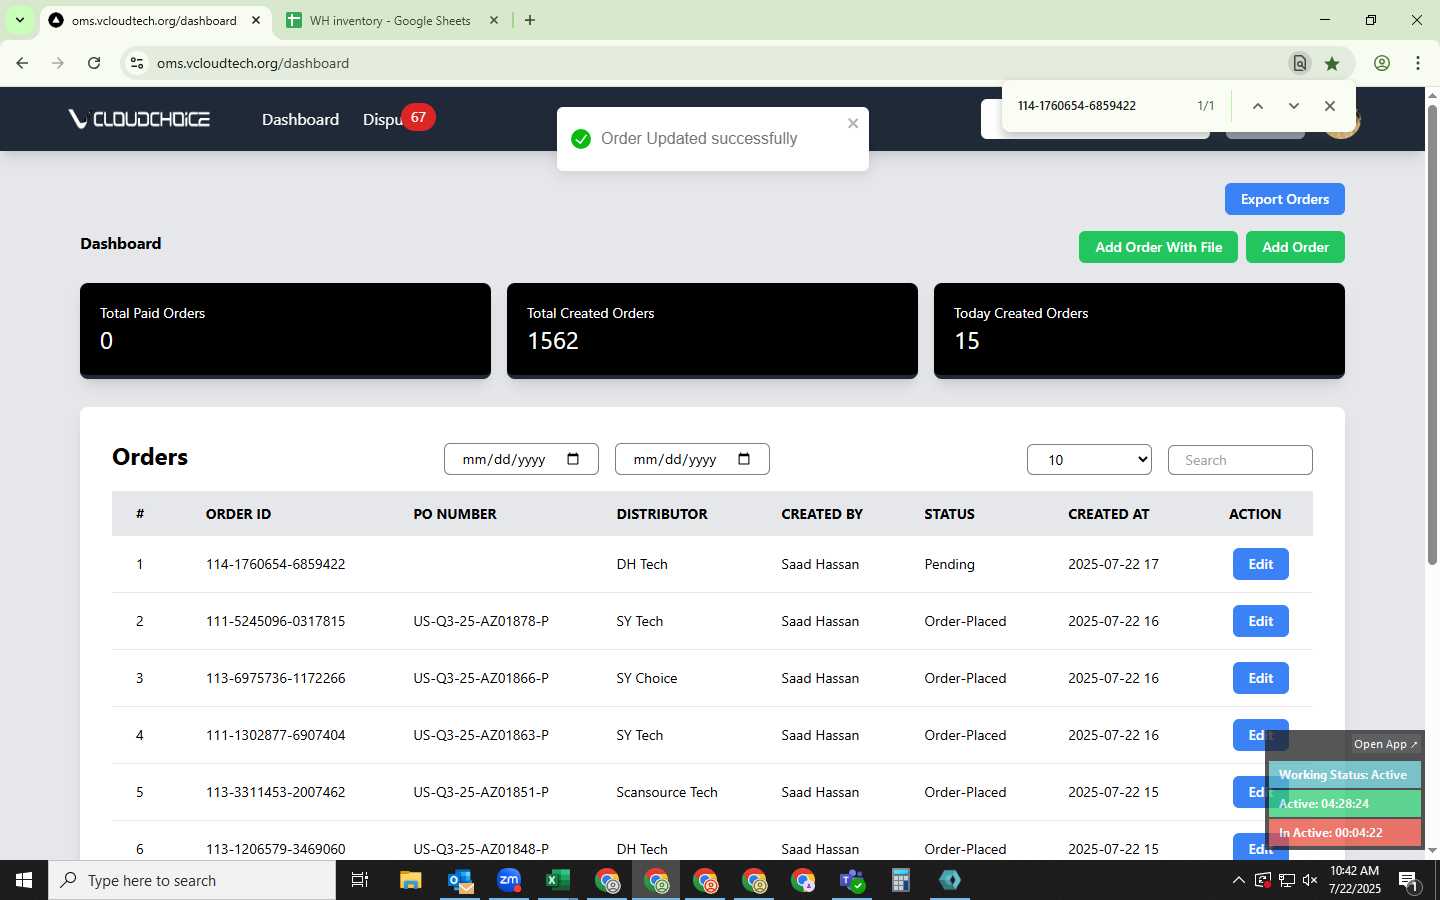Click the address bar URL

[x=253, y=63]
